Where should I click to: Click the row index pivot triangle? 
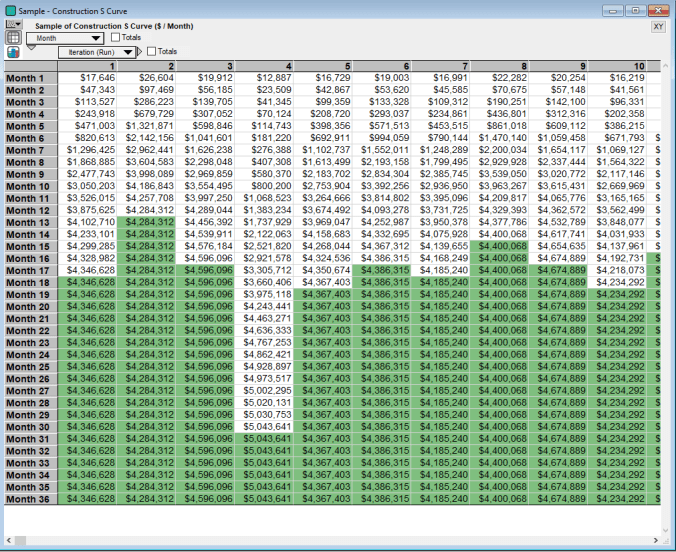(x=31, y=44)
